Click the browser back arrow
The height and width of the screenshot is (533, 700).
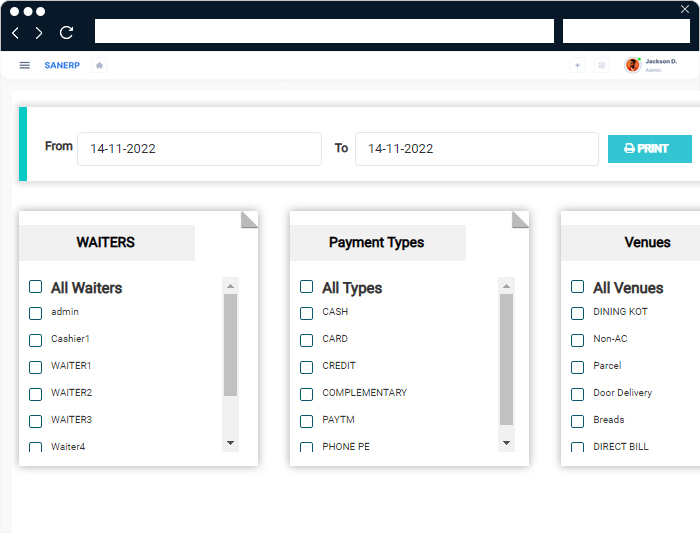[16, 33]
